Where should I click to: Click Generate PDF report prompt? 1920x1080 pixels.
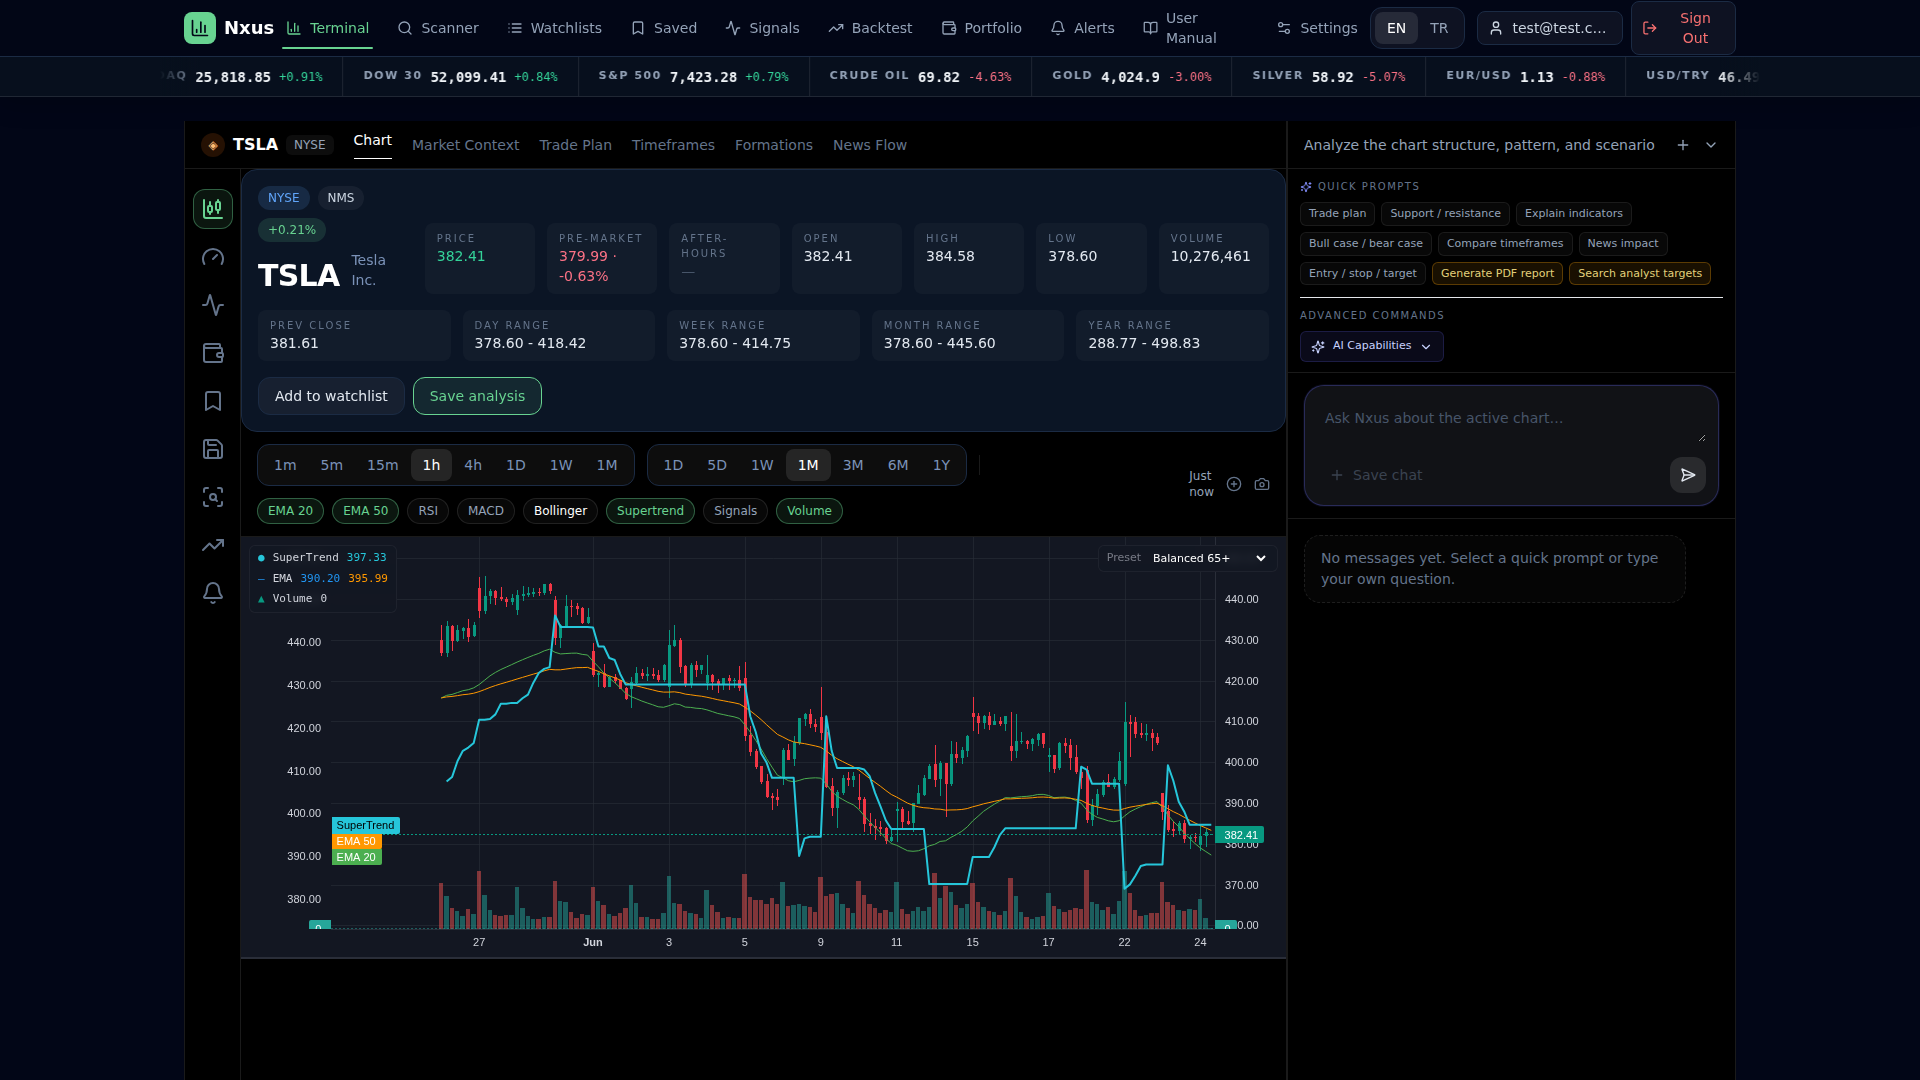(1497, 273)
